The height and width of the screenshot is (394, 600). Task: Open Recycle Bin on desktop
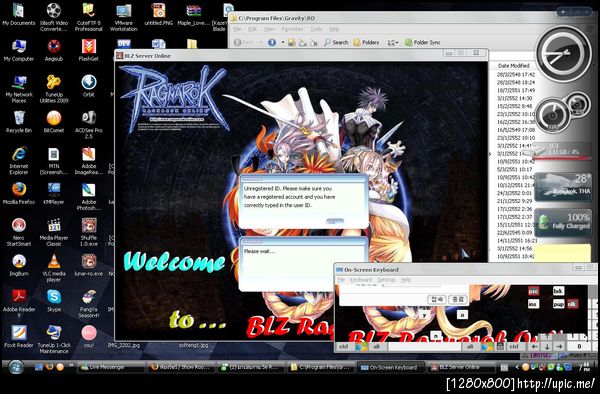tap(18, 122)
